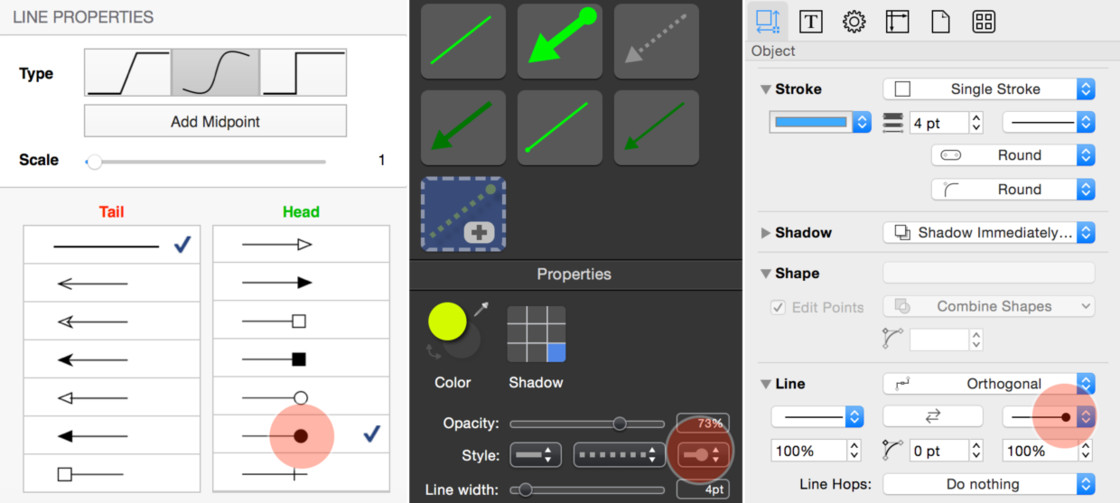The height and width of the screenshot is (503, 1120).
Task: Select the S-curve line type icon
Action: 215,73
